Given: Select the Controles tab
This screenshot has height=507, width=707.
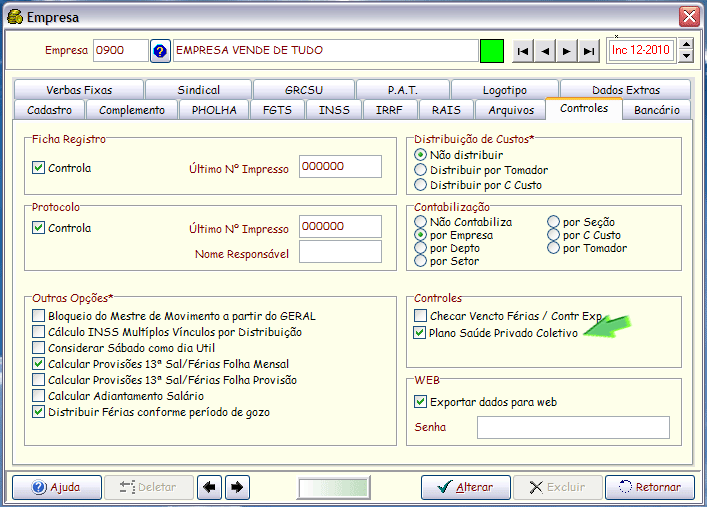Looking at the screenshot, I should [x=584, y=108].
